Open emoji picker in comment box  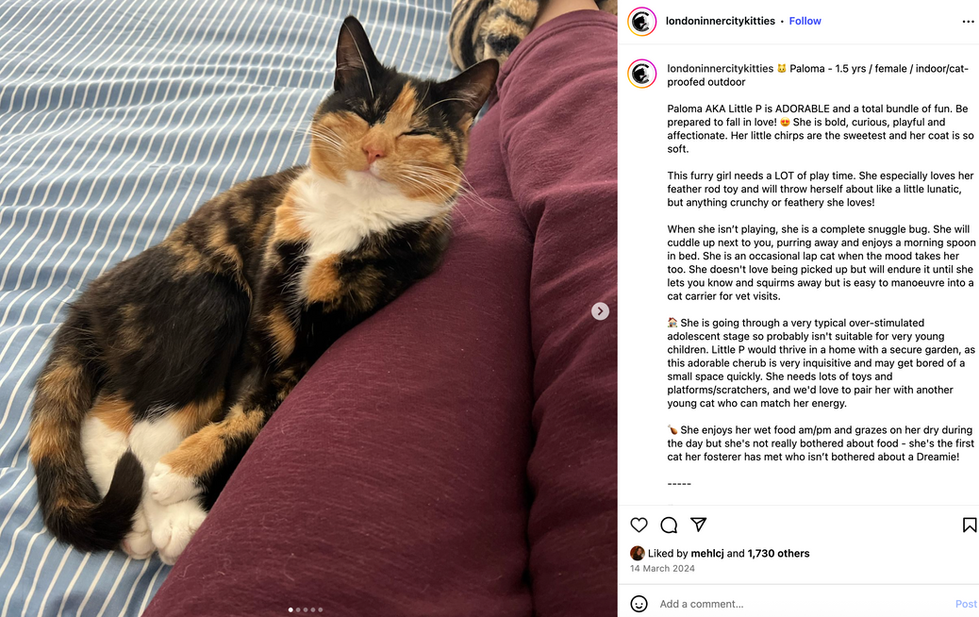click(639, 604)
